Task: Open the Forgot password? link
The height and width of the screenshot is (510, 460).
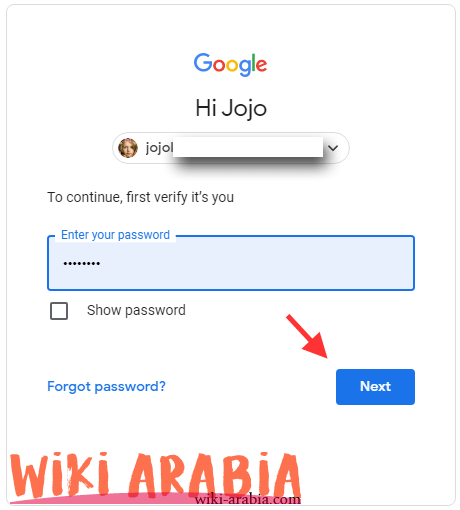Action: pos(106,387)
